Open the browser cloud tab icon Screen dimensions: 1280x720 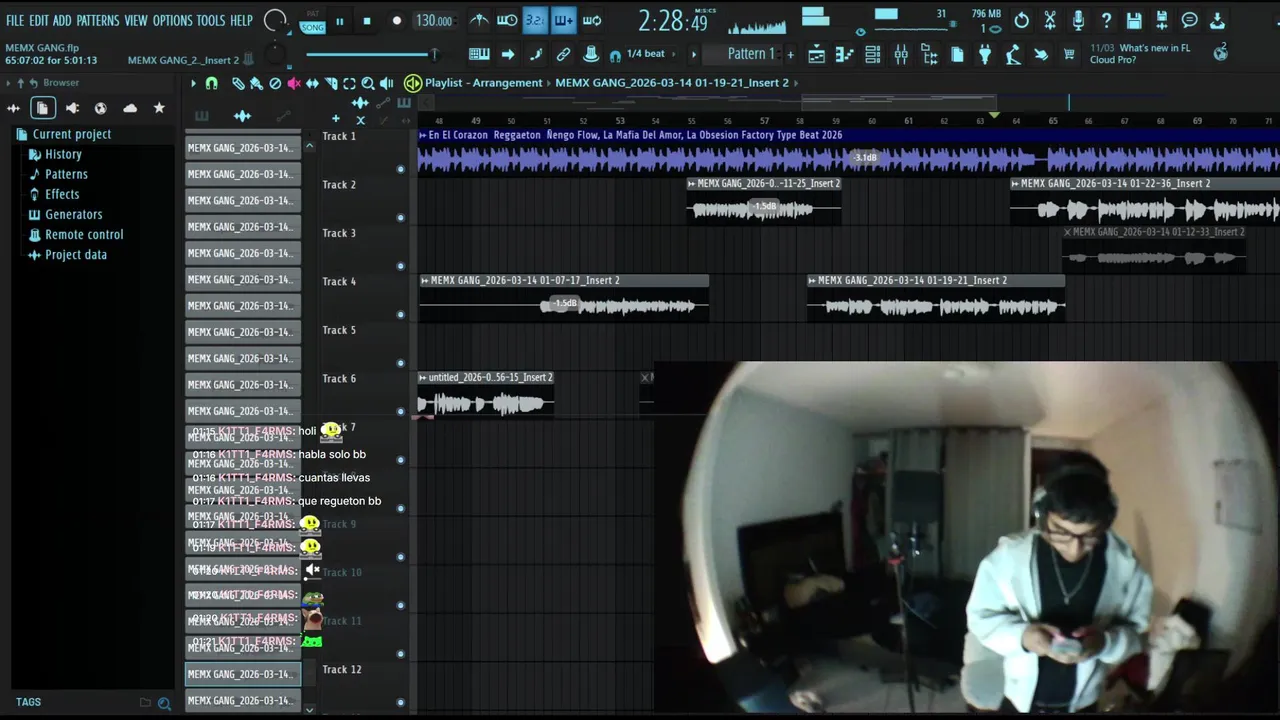point(130,108)
